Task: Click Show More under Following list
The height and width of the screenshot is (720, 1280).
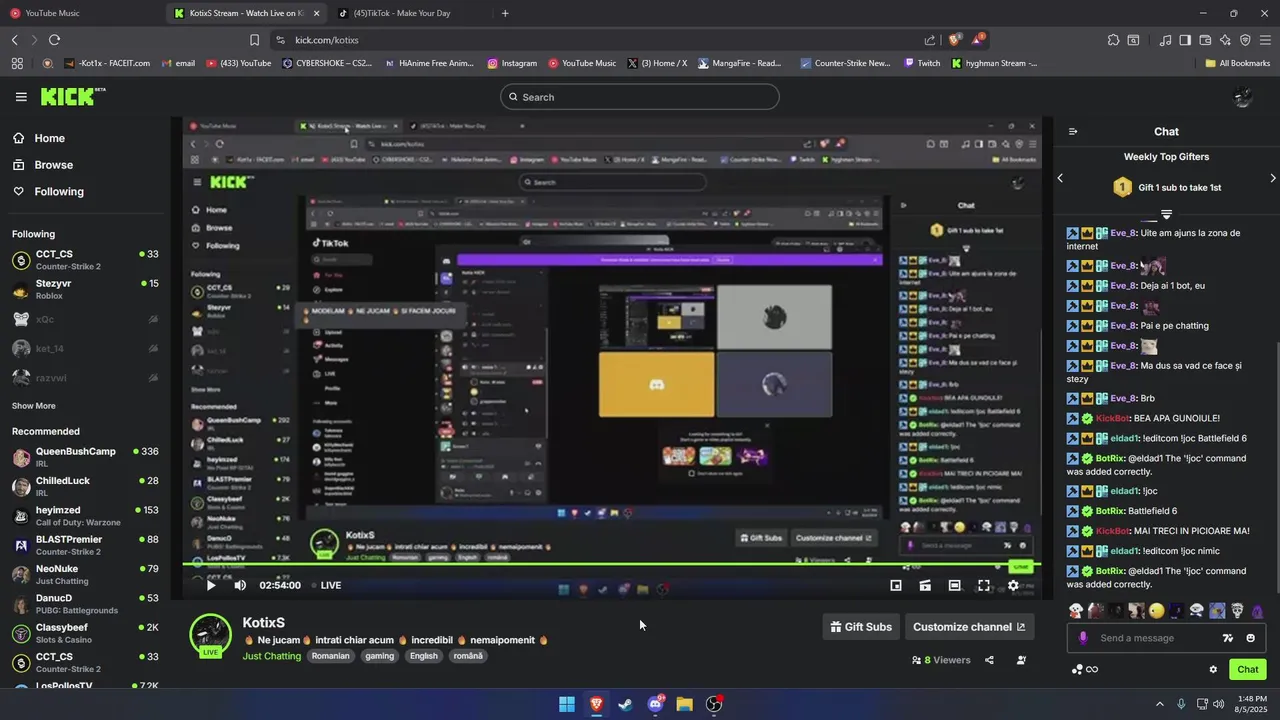Action: [x=34, y=406]
